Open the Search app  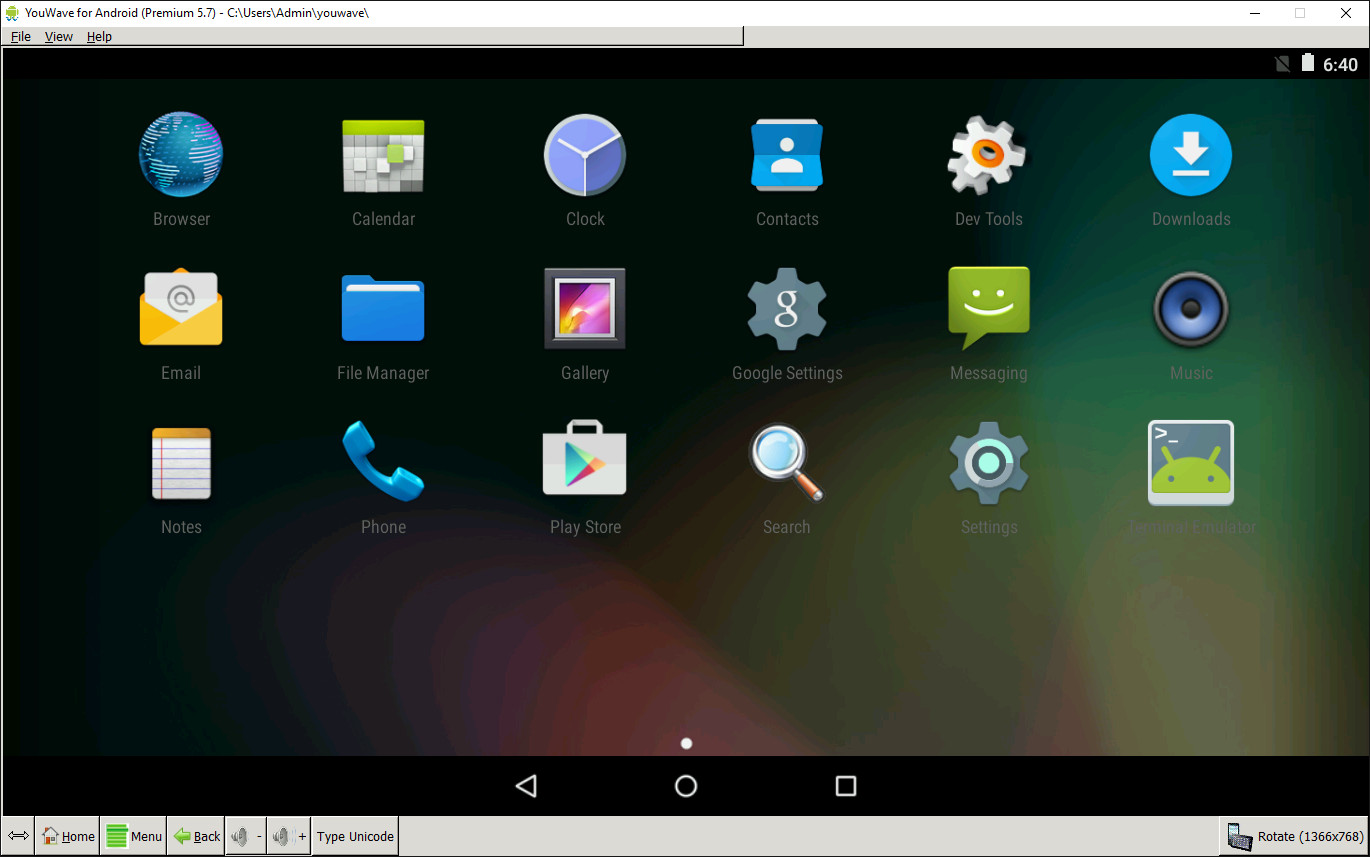point(787,462)
